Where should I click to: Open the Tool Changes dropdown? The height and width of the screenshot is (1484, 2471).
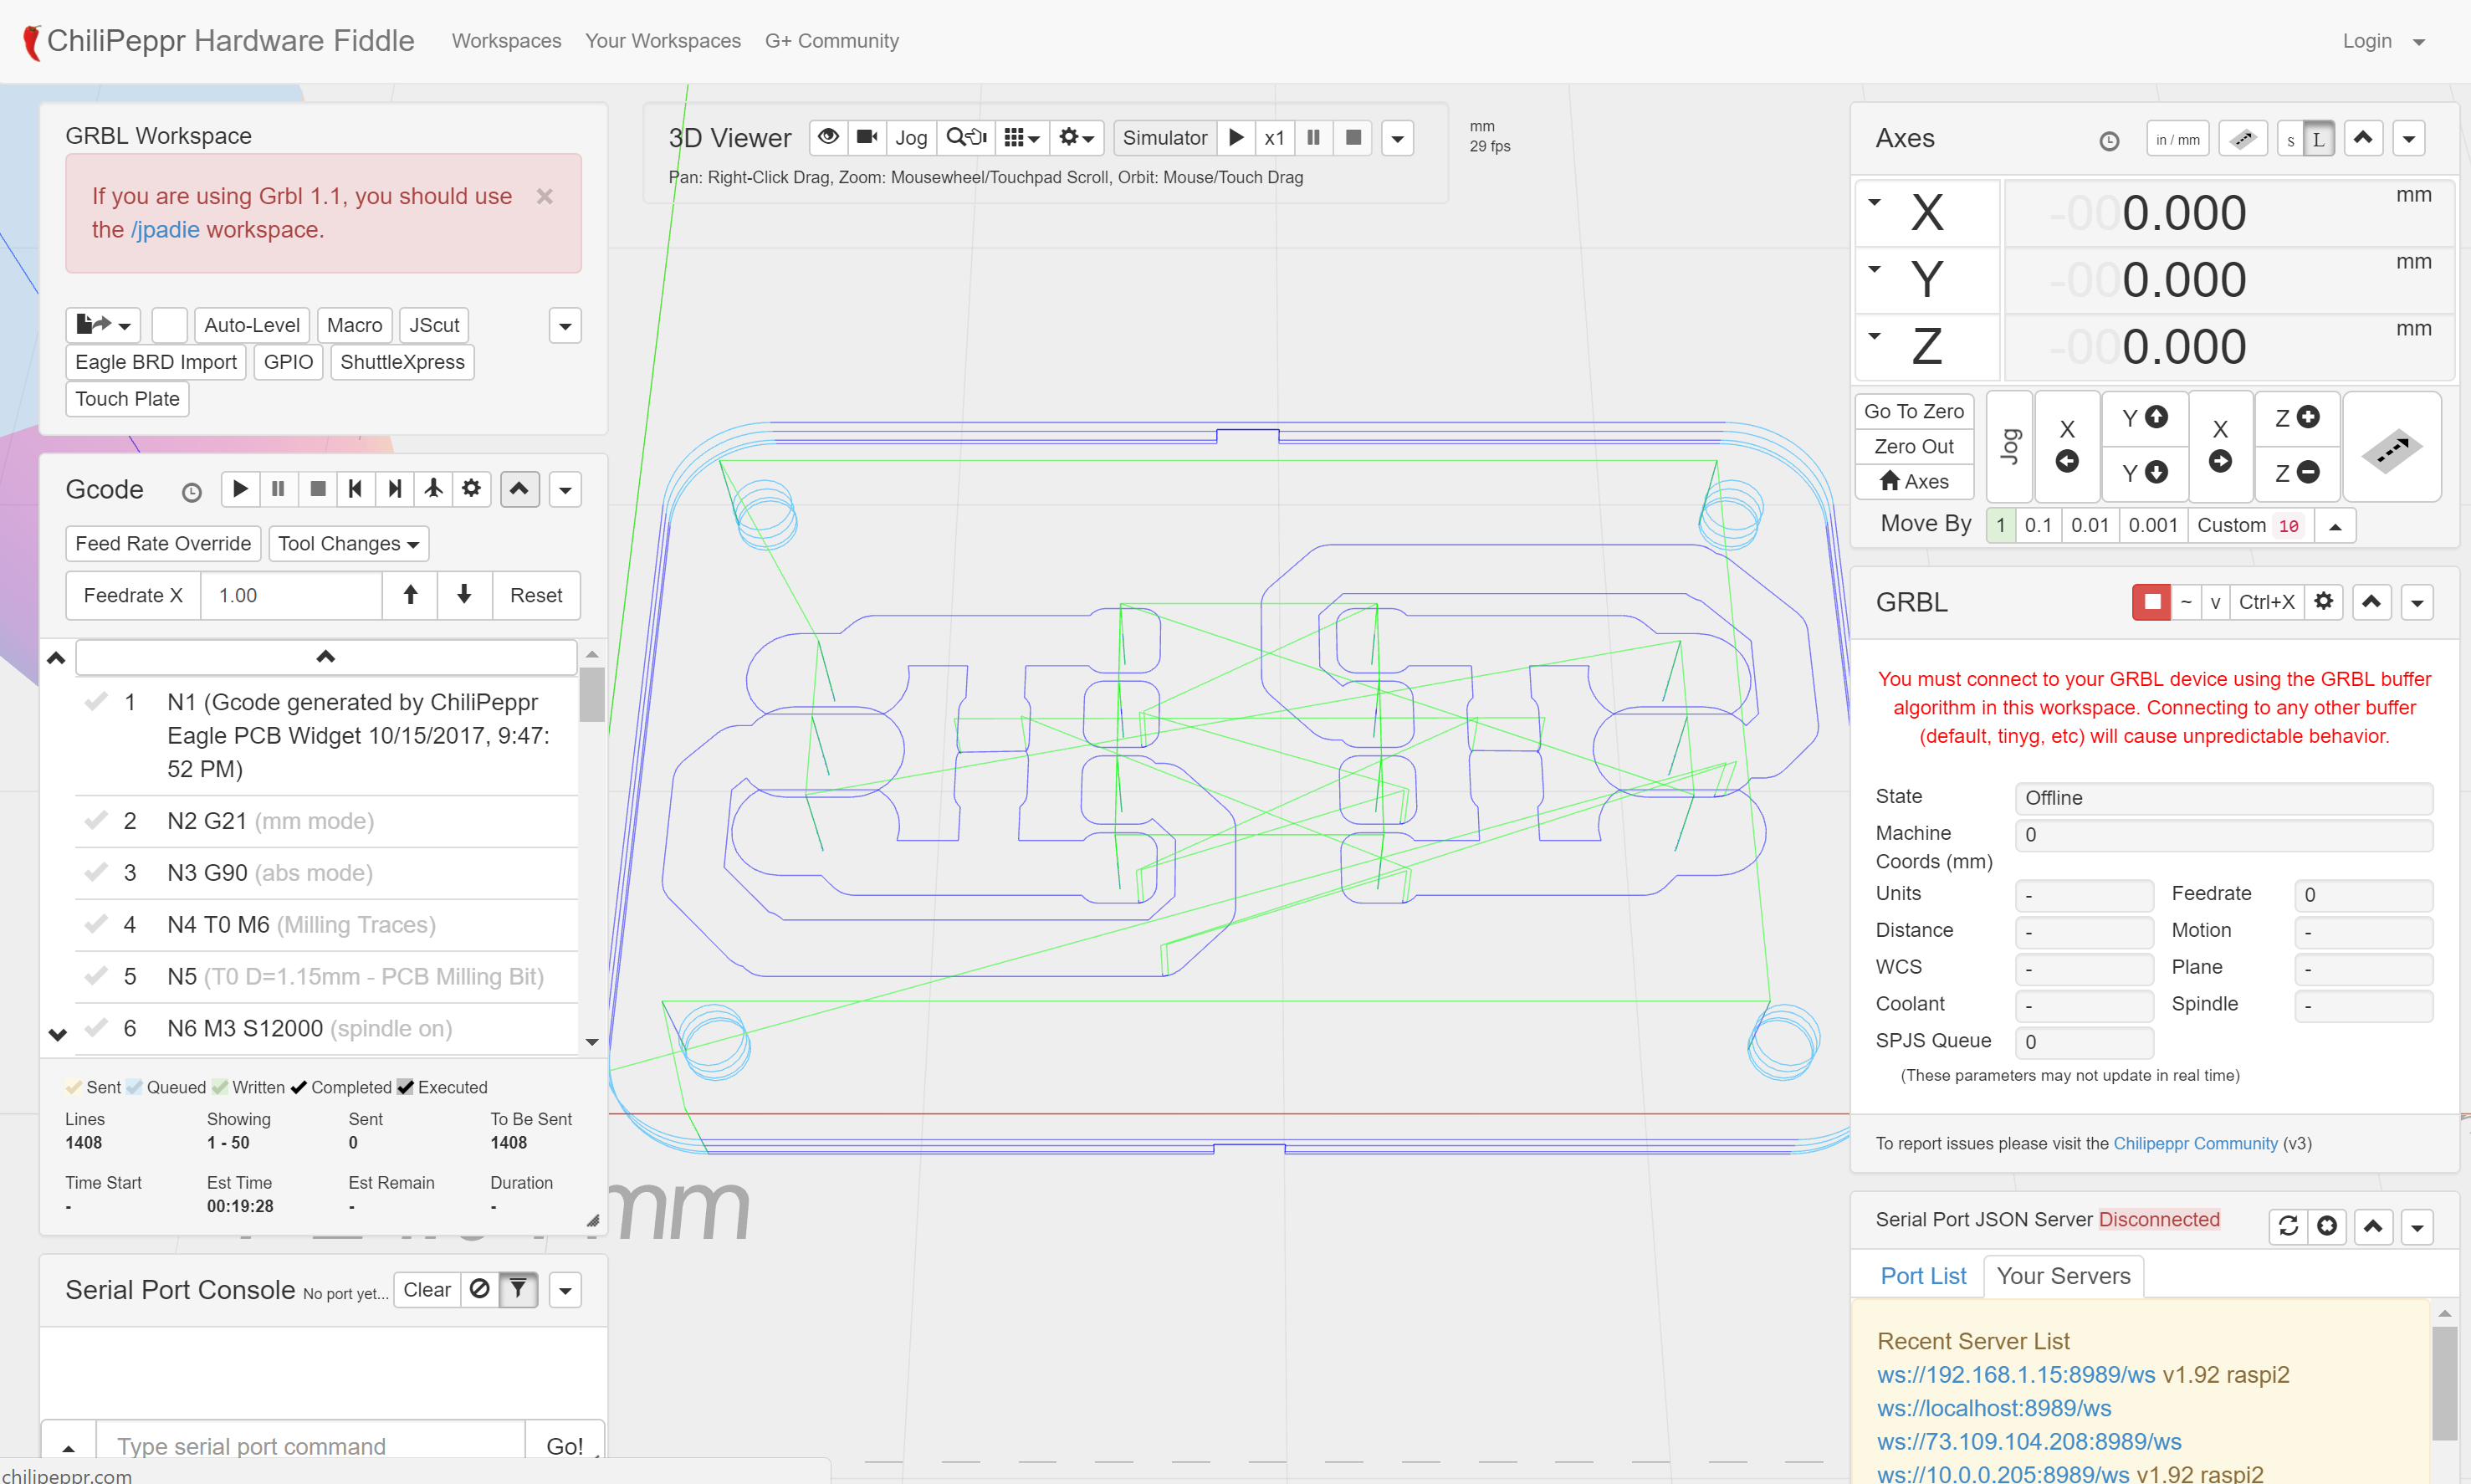coord(348,544)
